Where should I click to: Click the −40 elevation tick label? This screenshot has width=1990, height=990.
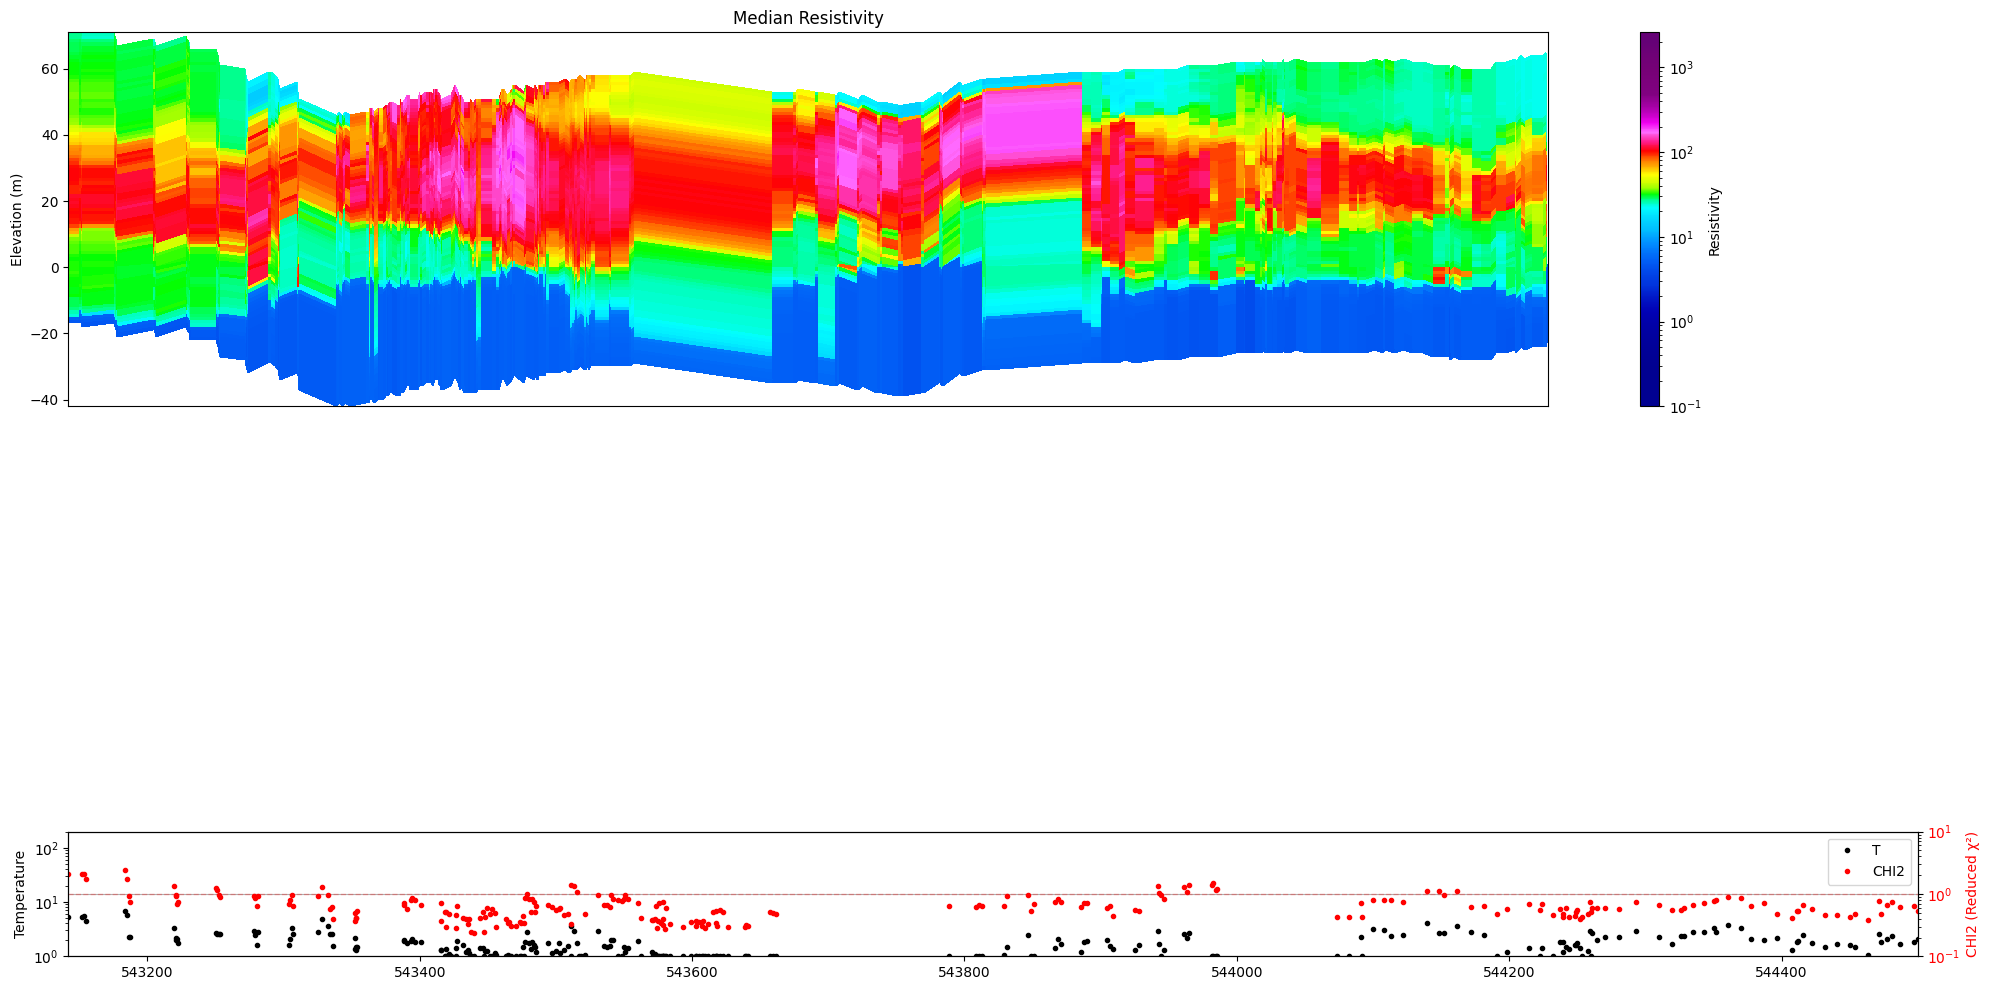tap(47, 399)
